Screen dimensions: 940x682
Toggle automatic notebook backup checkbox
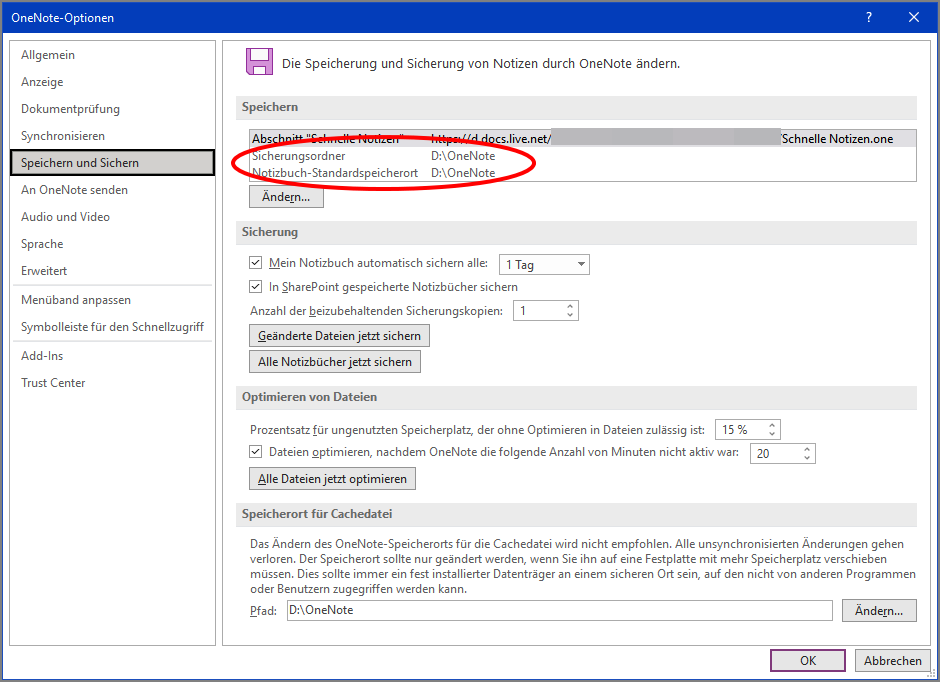(255, 262)
